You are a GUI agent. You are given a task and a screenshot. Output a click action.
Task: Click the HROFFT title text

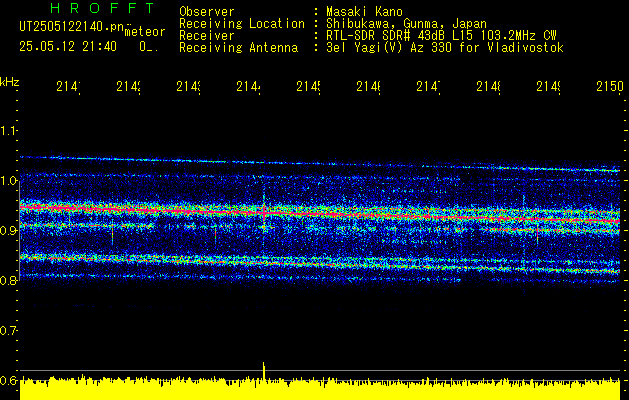(102, 8)
